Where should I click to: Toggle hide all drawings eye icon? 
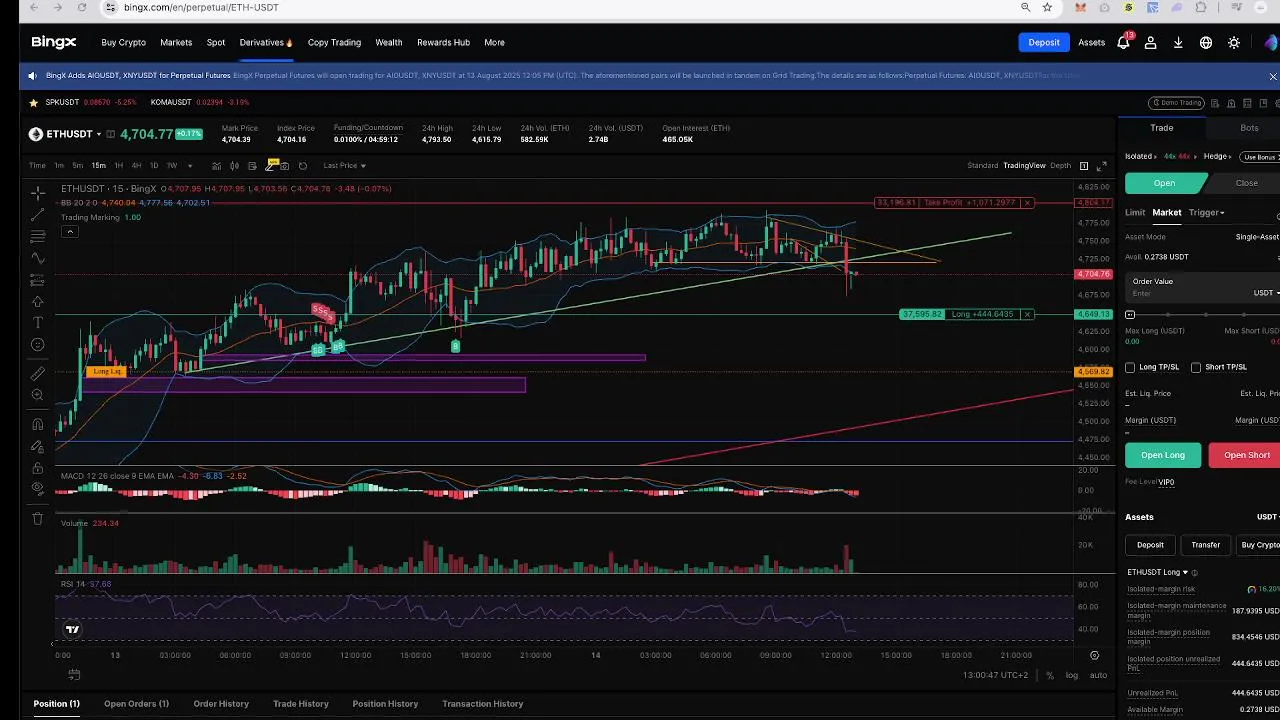(x=37, y=489)
